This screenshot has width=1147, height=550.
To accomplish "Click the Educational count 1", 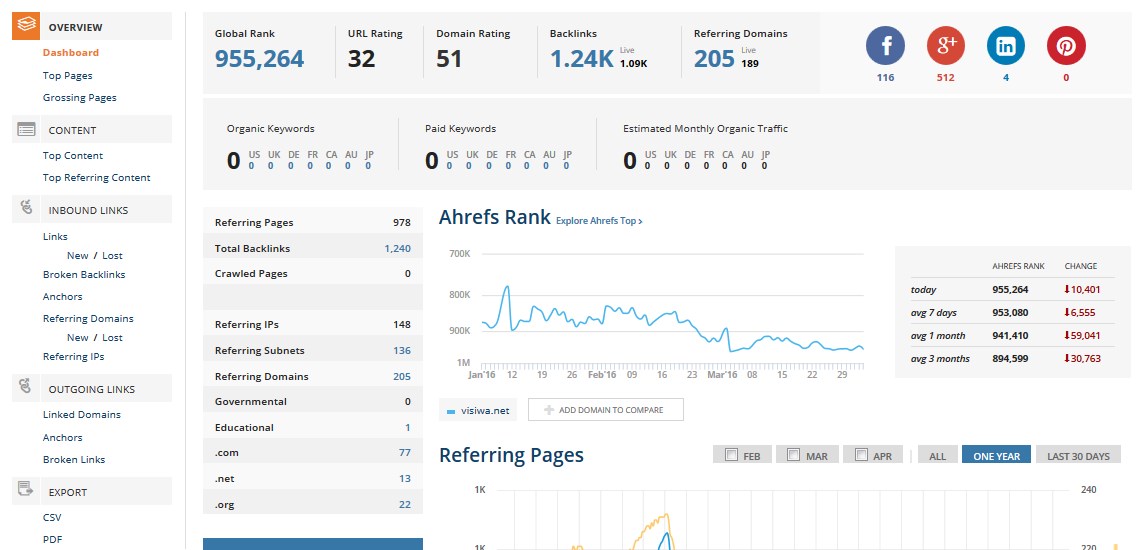I will (407, 427).
